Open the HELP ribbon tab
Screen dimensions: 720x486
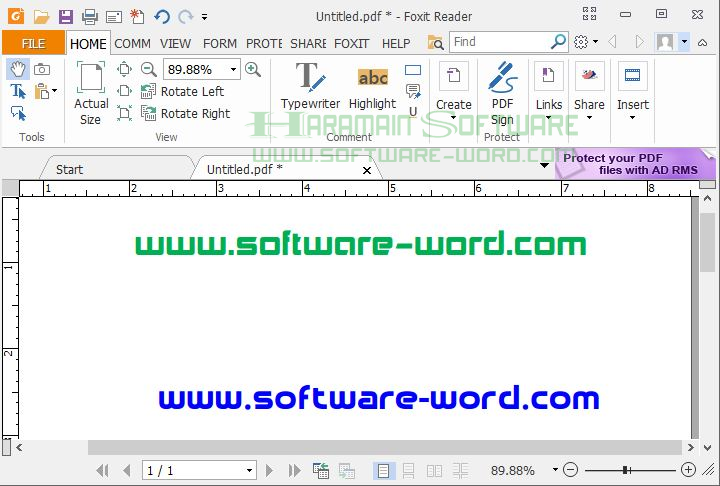point(396,44)
